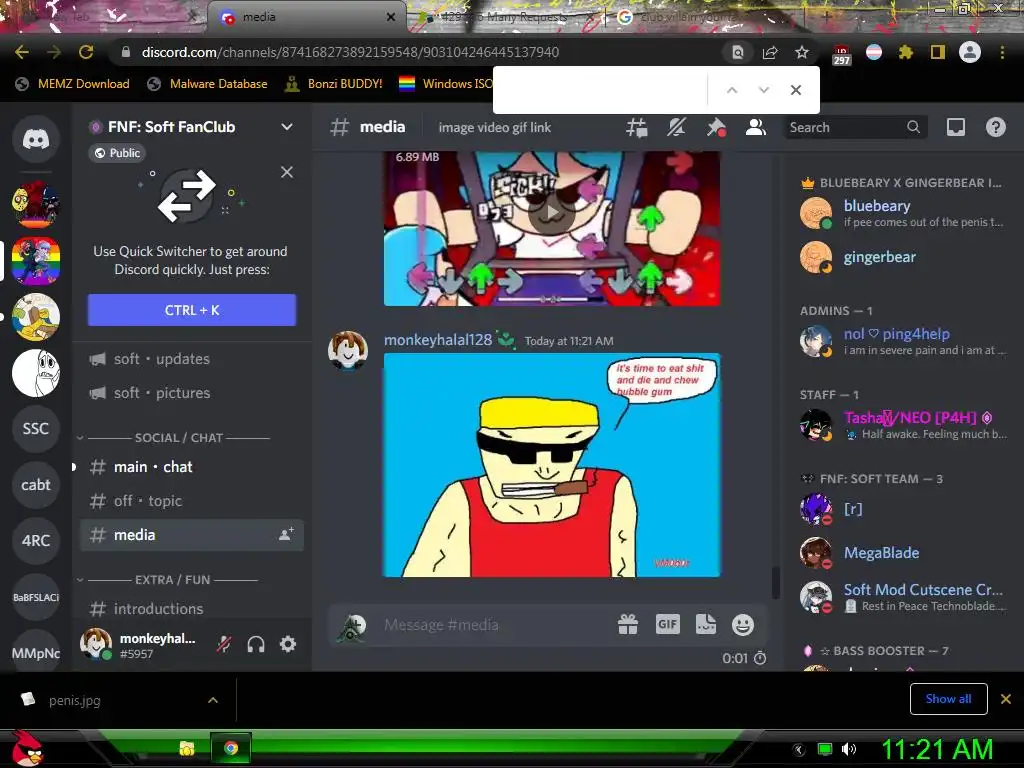This screenshot has width=1024, height=768.
Task: Close the find-in-page bar
Action: tap(795, 90)
